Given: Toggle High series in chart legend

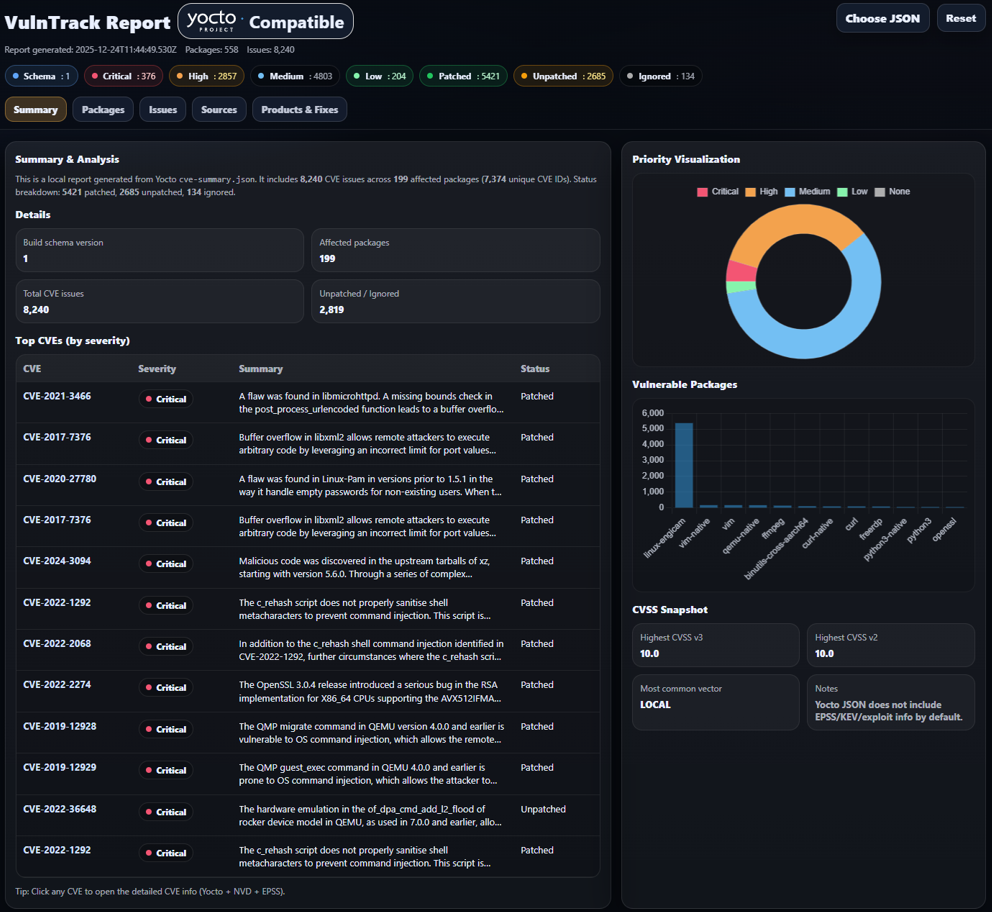Looking at the screenshot, I should [x=761, y=192].
